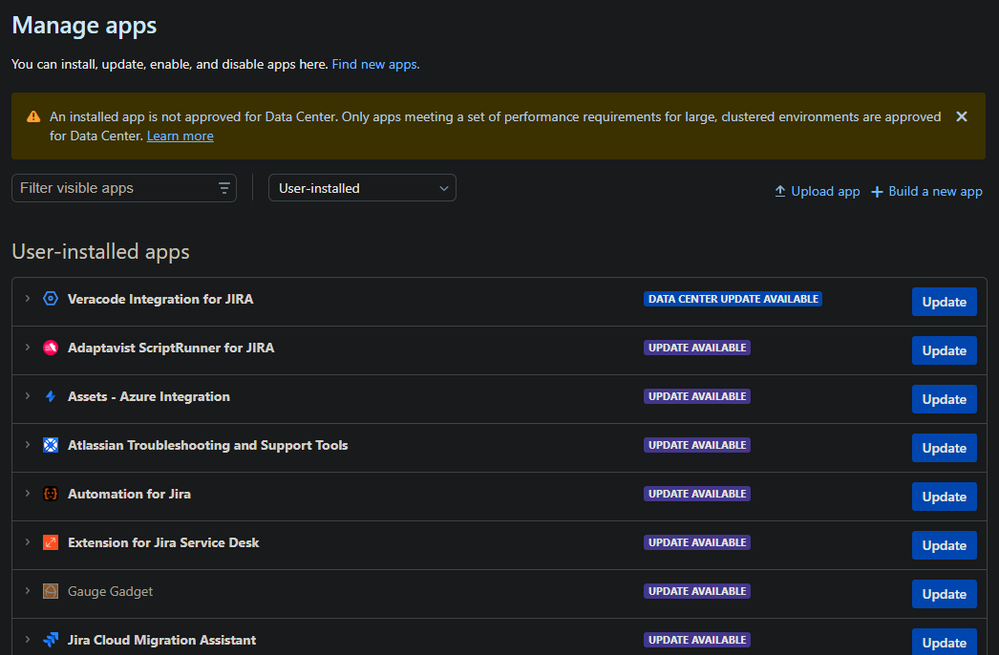This screenshot has width=999, height=655.
Task: Update Veracode Integration for JIRA
Action: [944, 302]
